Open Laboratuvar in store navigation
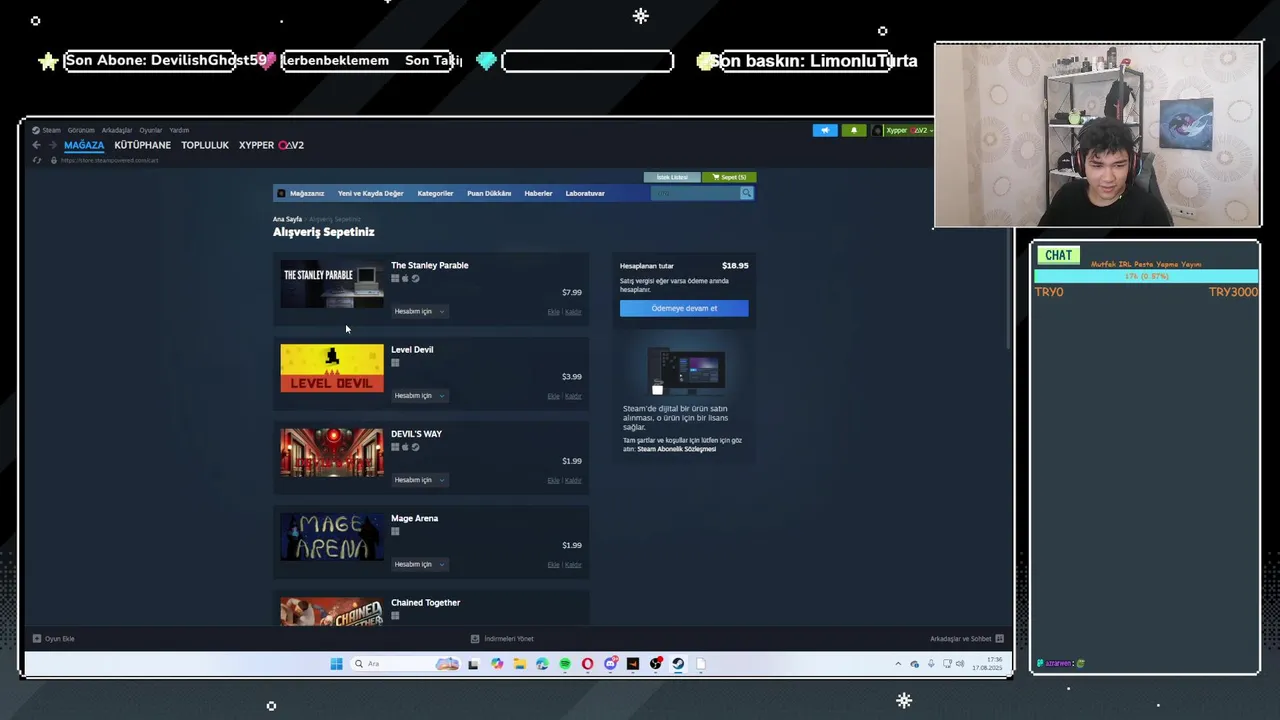1280x720 pixels. click(x=585, y=193)
